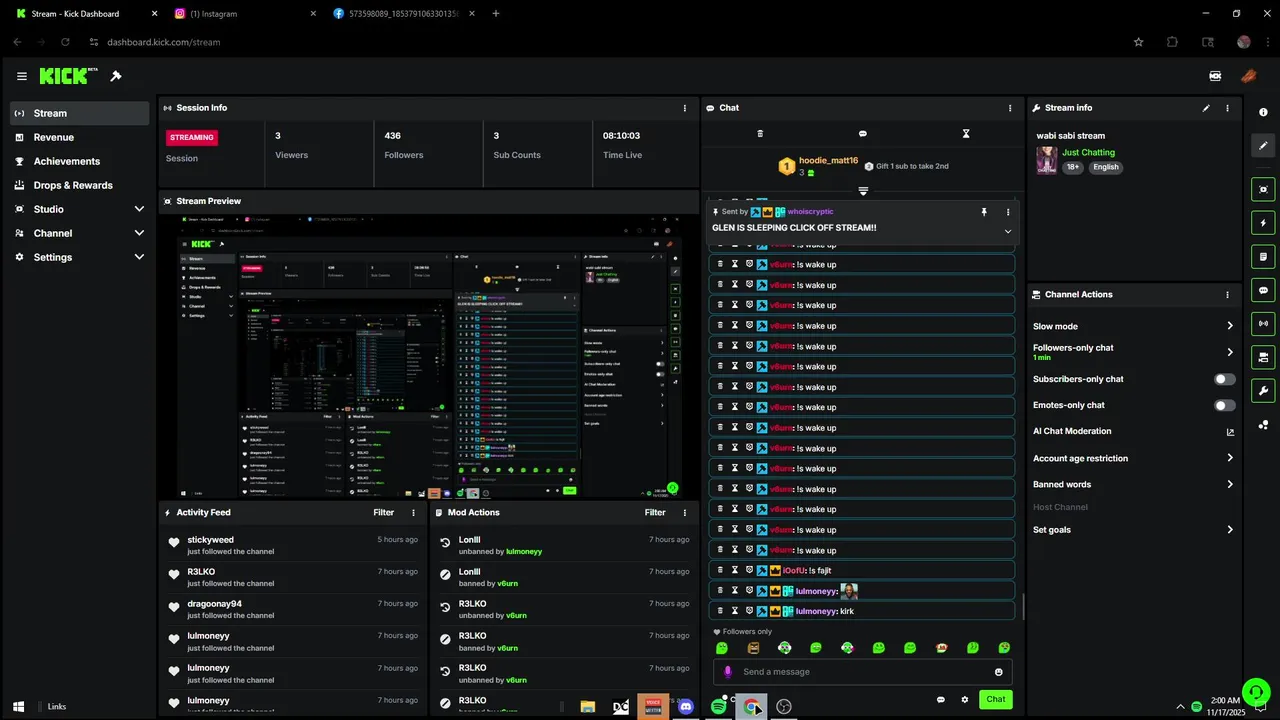This screenshot has width=1280, height=720.
Task: Open chat settings gear icon
Action: [x=965, y=700]
